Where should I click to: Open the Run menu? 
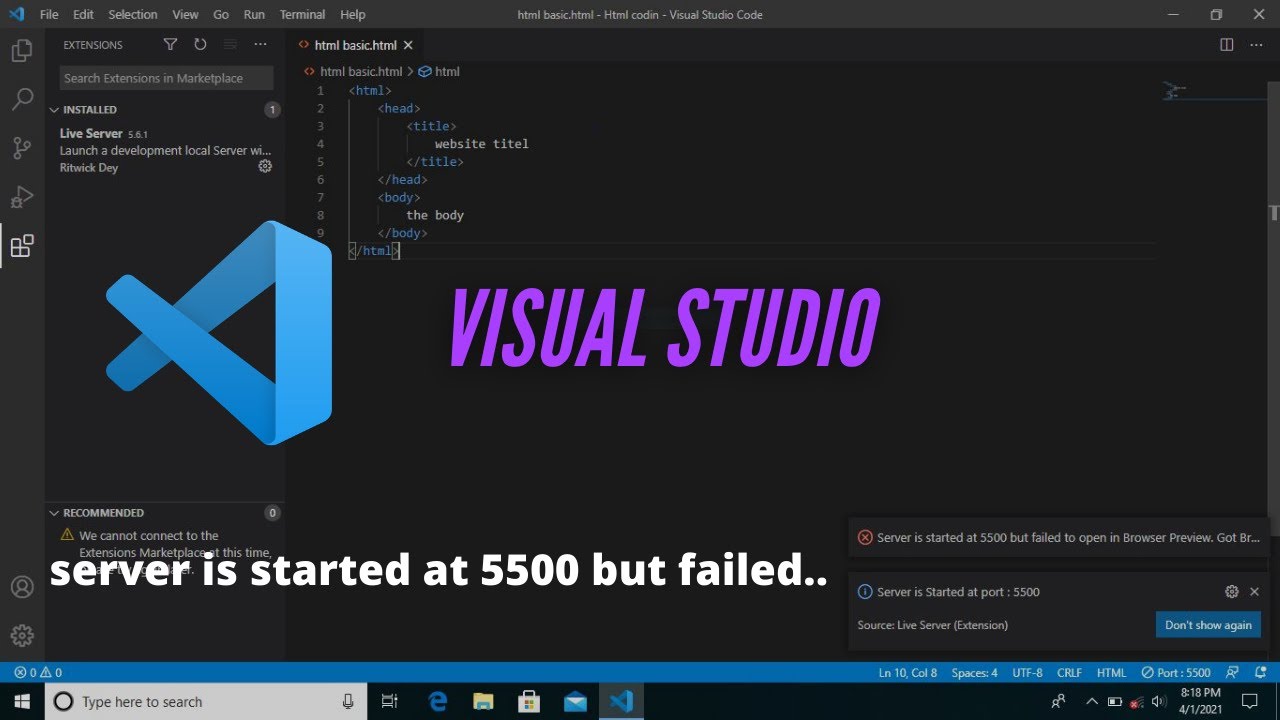pyautogui.click(x=254, y=15)
